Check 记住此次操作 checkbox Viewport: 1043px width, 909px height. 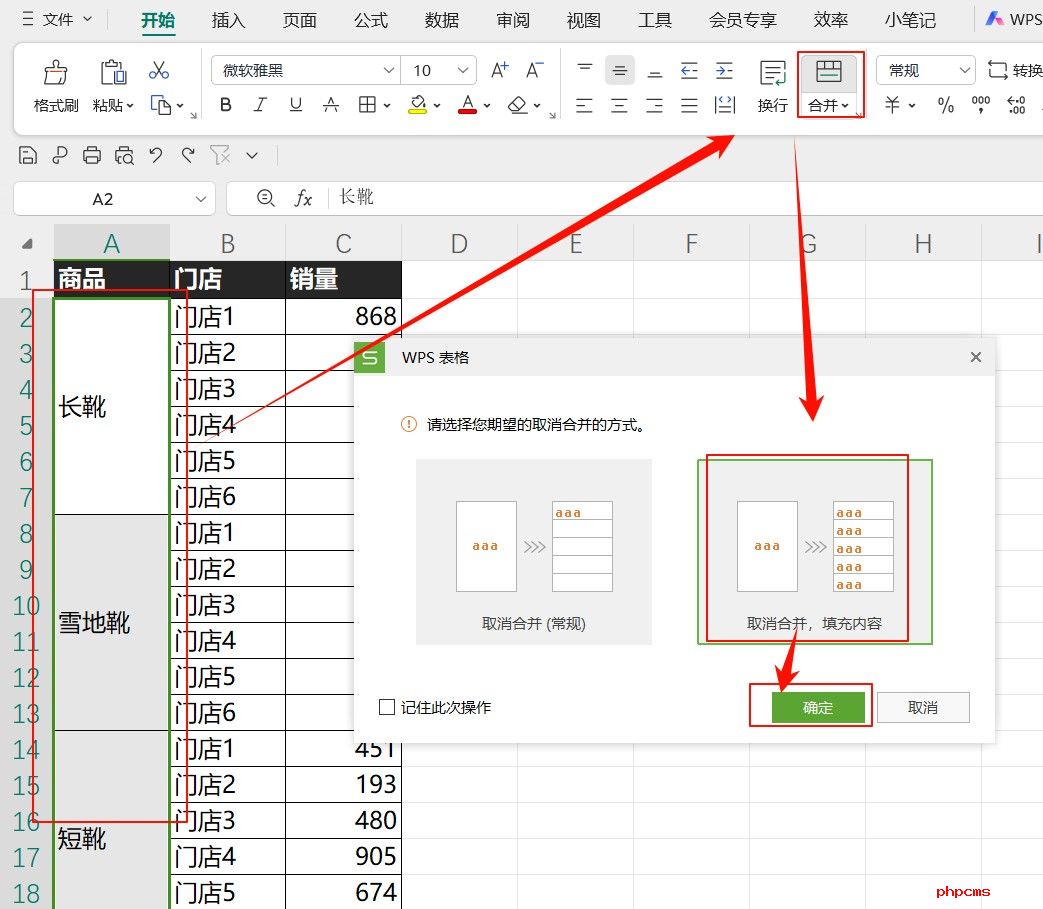[x=386, y=707]
